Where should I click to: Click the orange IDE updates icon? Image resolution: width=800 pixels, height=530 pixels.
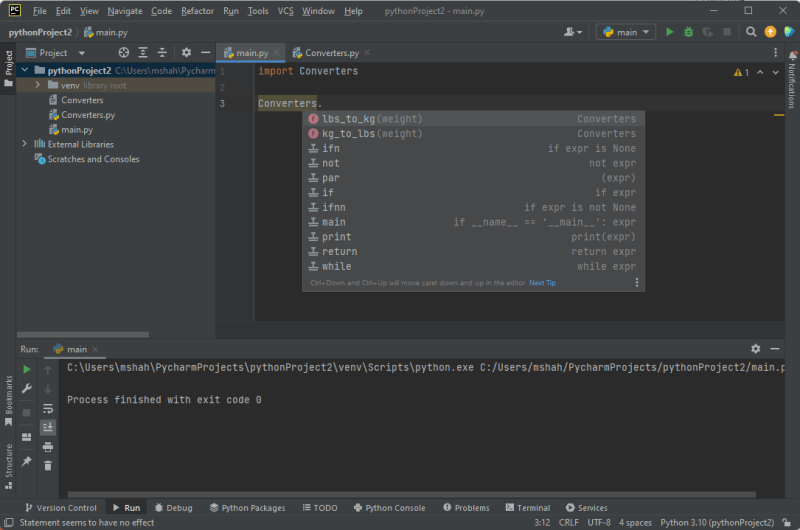770,32
